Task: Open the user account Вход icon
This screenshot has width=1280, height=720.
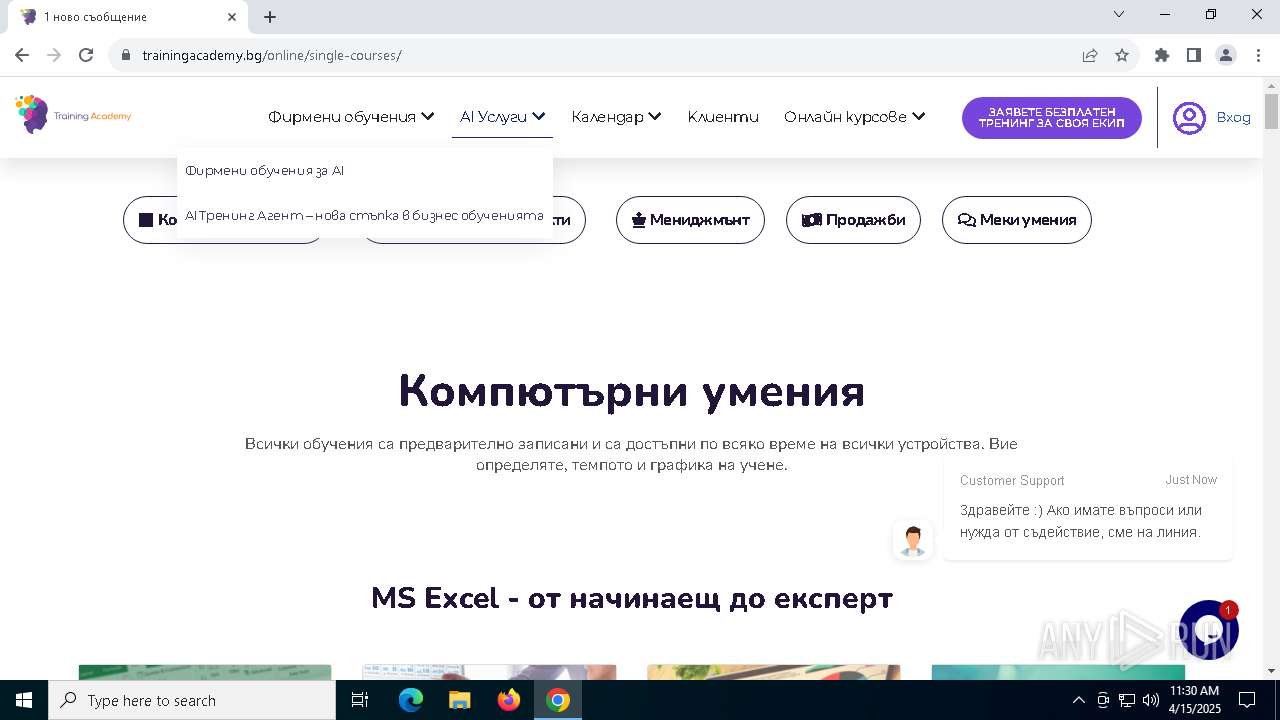Action: [1189, 118]
